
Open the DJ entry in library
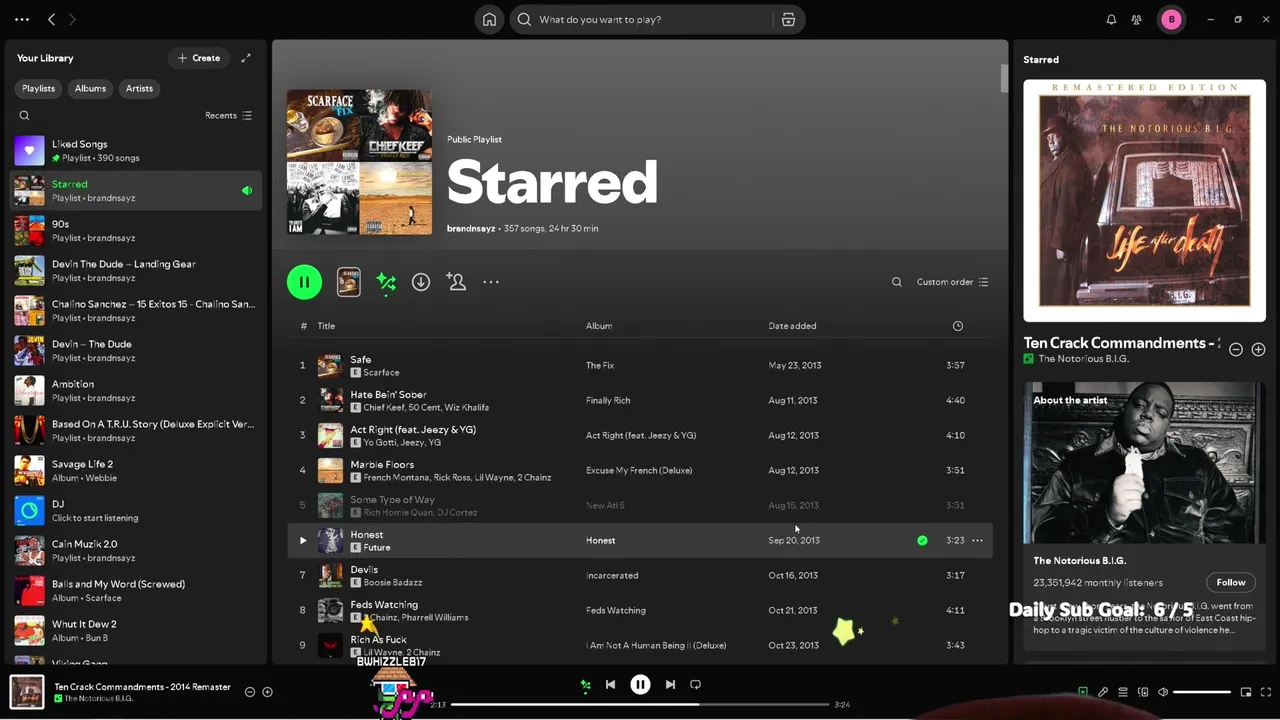tap(136, 511)
